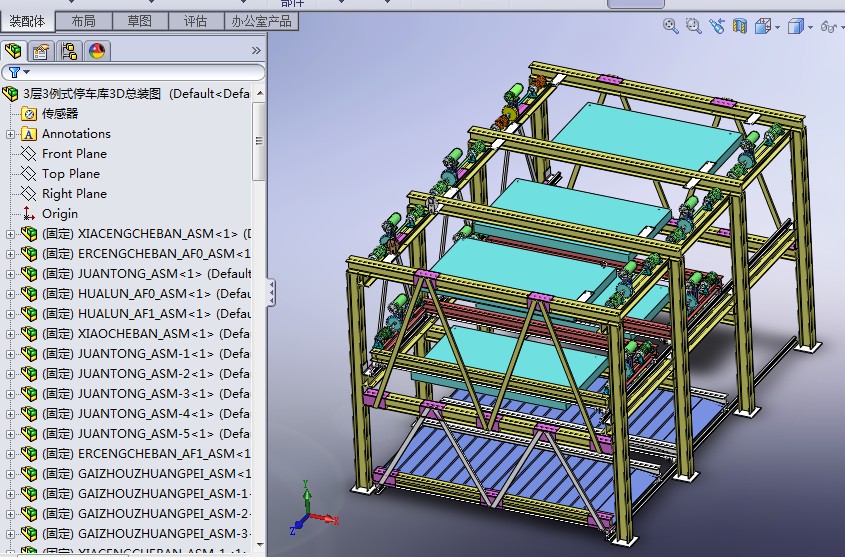Open the FeatureManager design tree tab
This screenshot has height=557, width=845.
point(15,51)
